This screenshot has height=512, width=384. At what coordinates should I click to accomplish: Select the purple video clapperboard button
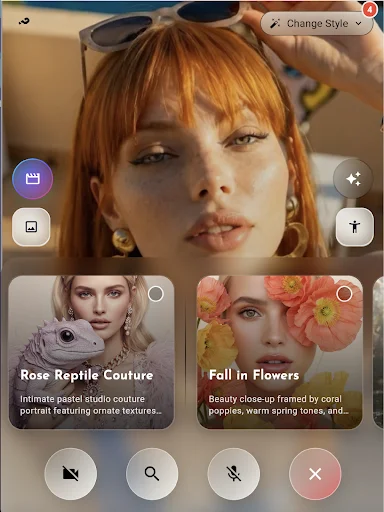(33, 179)
